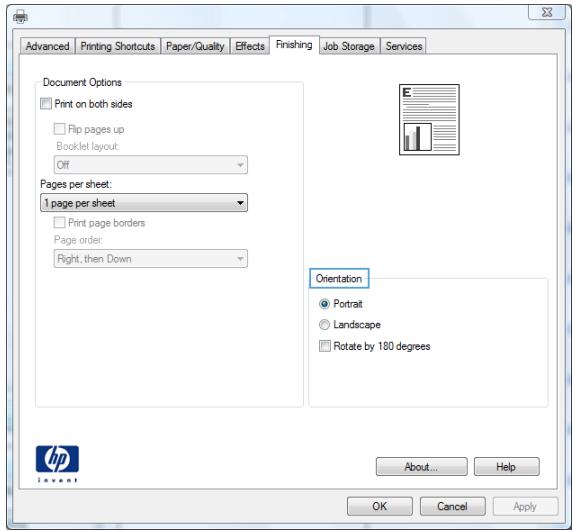Click the document page preview thumbnail

pos(429,120)
